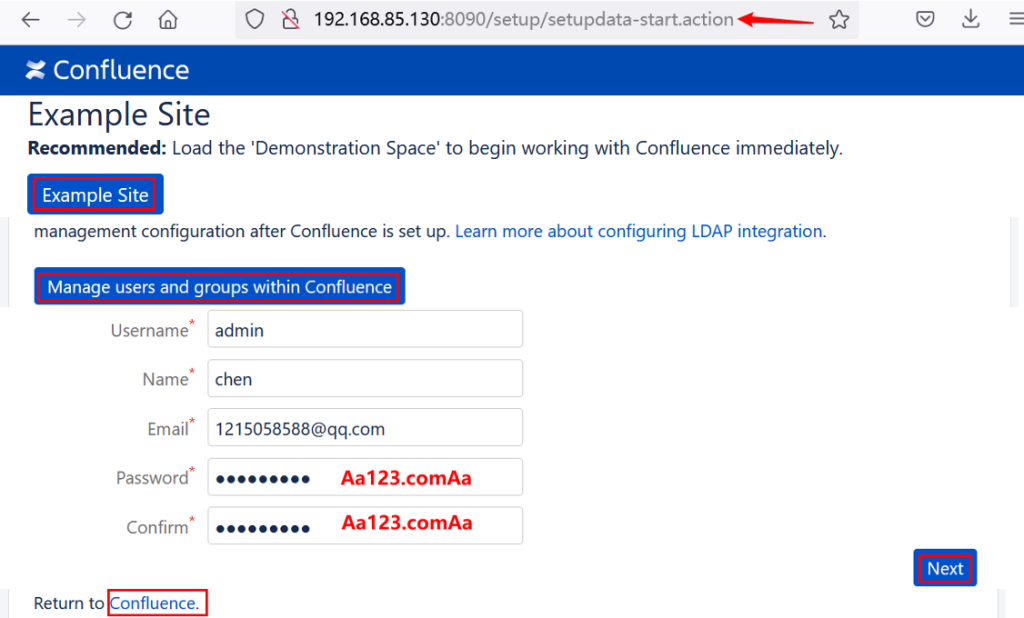1024x618 pixels.
Task: Click the Example Site button
Action: tap(95, 195)
